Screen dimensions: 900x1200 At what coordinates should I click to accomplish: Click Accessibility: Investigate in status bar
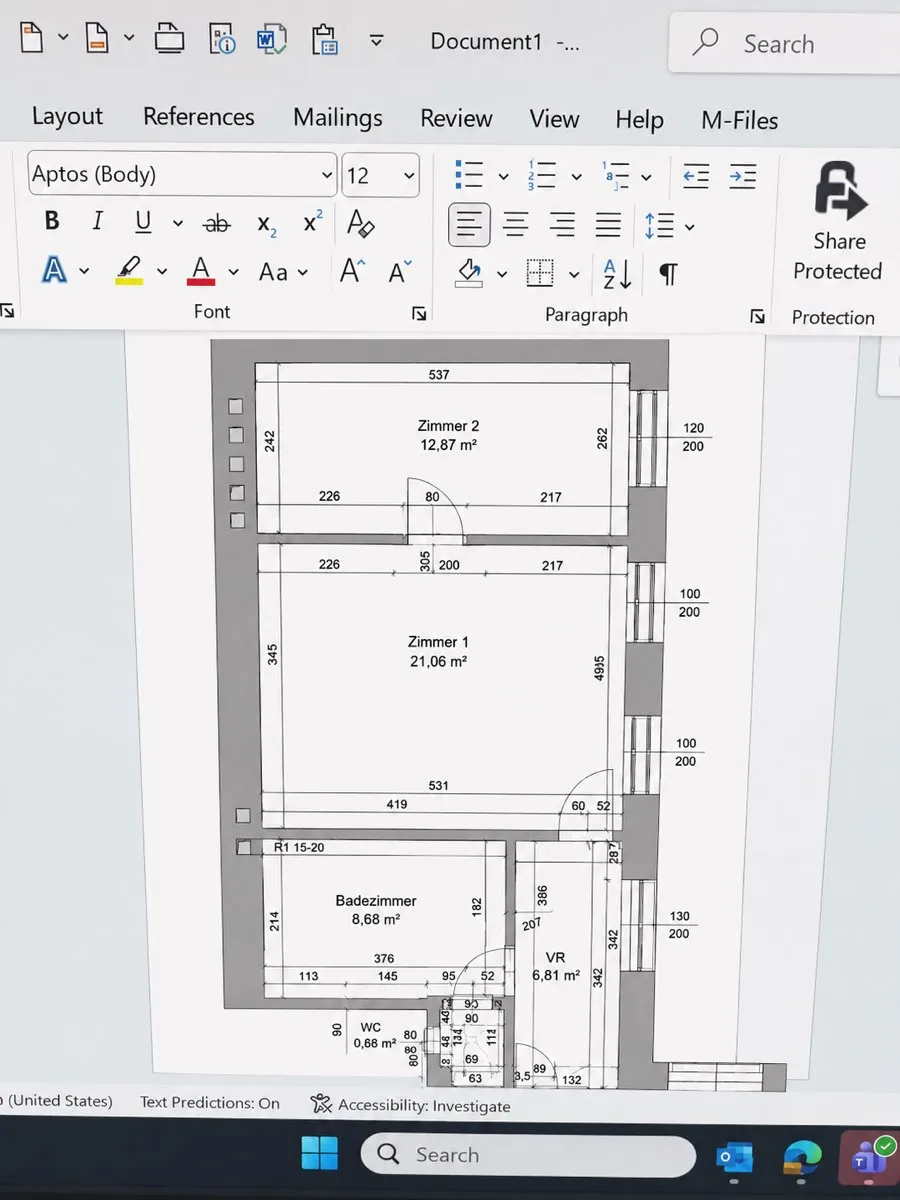pyautogui.click(x=411, y=1105)
